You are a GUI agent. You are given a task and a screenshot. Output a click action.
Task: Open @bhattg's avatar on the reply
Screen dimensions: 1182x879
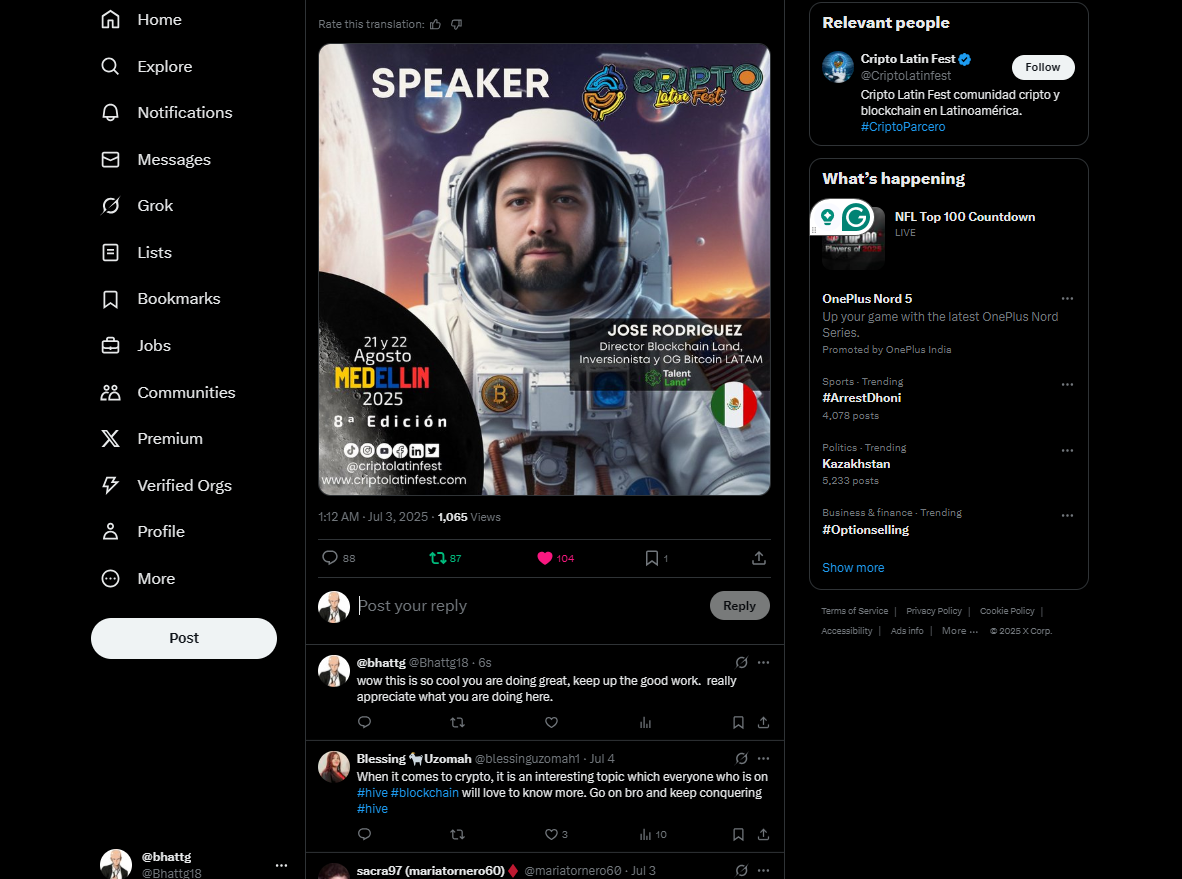pos(334,671)
